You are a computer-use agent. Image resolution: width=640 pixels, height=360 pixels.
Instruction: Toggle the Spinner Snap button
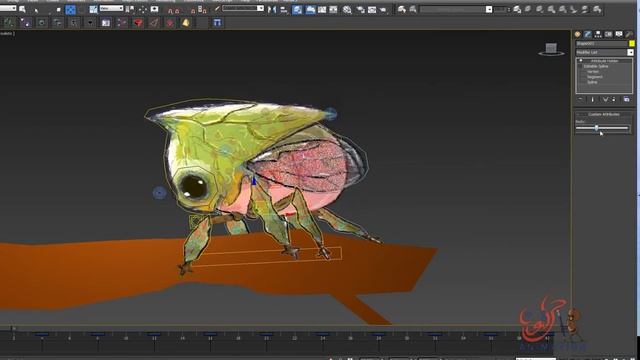point(202,9)
